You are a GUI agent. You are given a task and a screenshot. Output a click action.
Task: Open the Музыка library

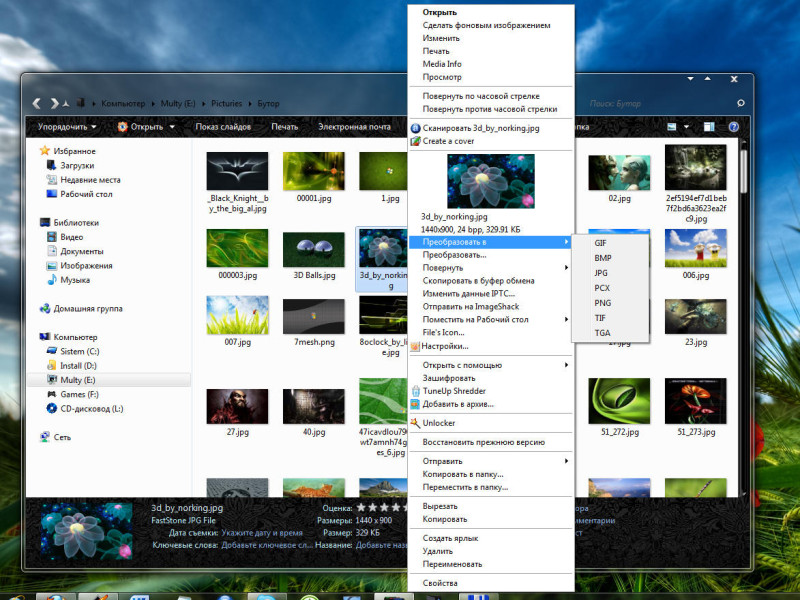(x=75, y=280)
